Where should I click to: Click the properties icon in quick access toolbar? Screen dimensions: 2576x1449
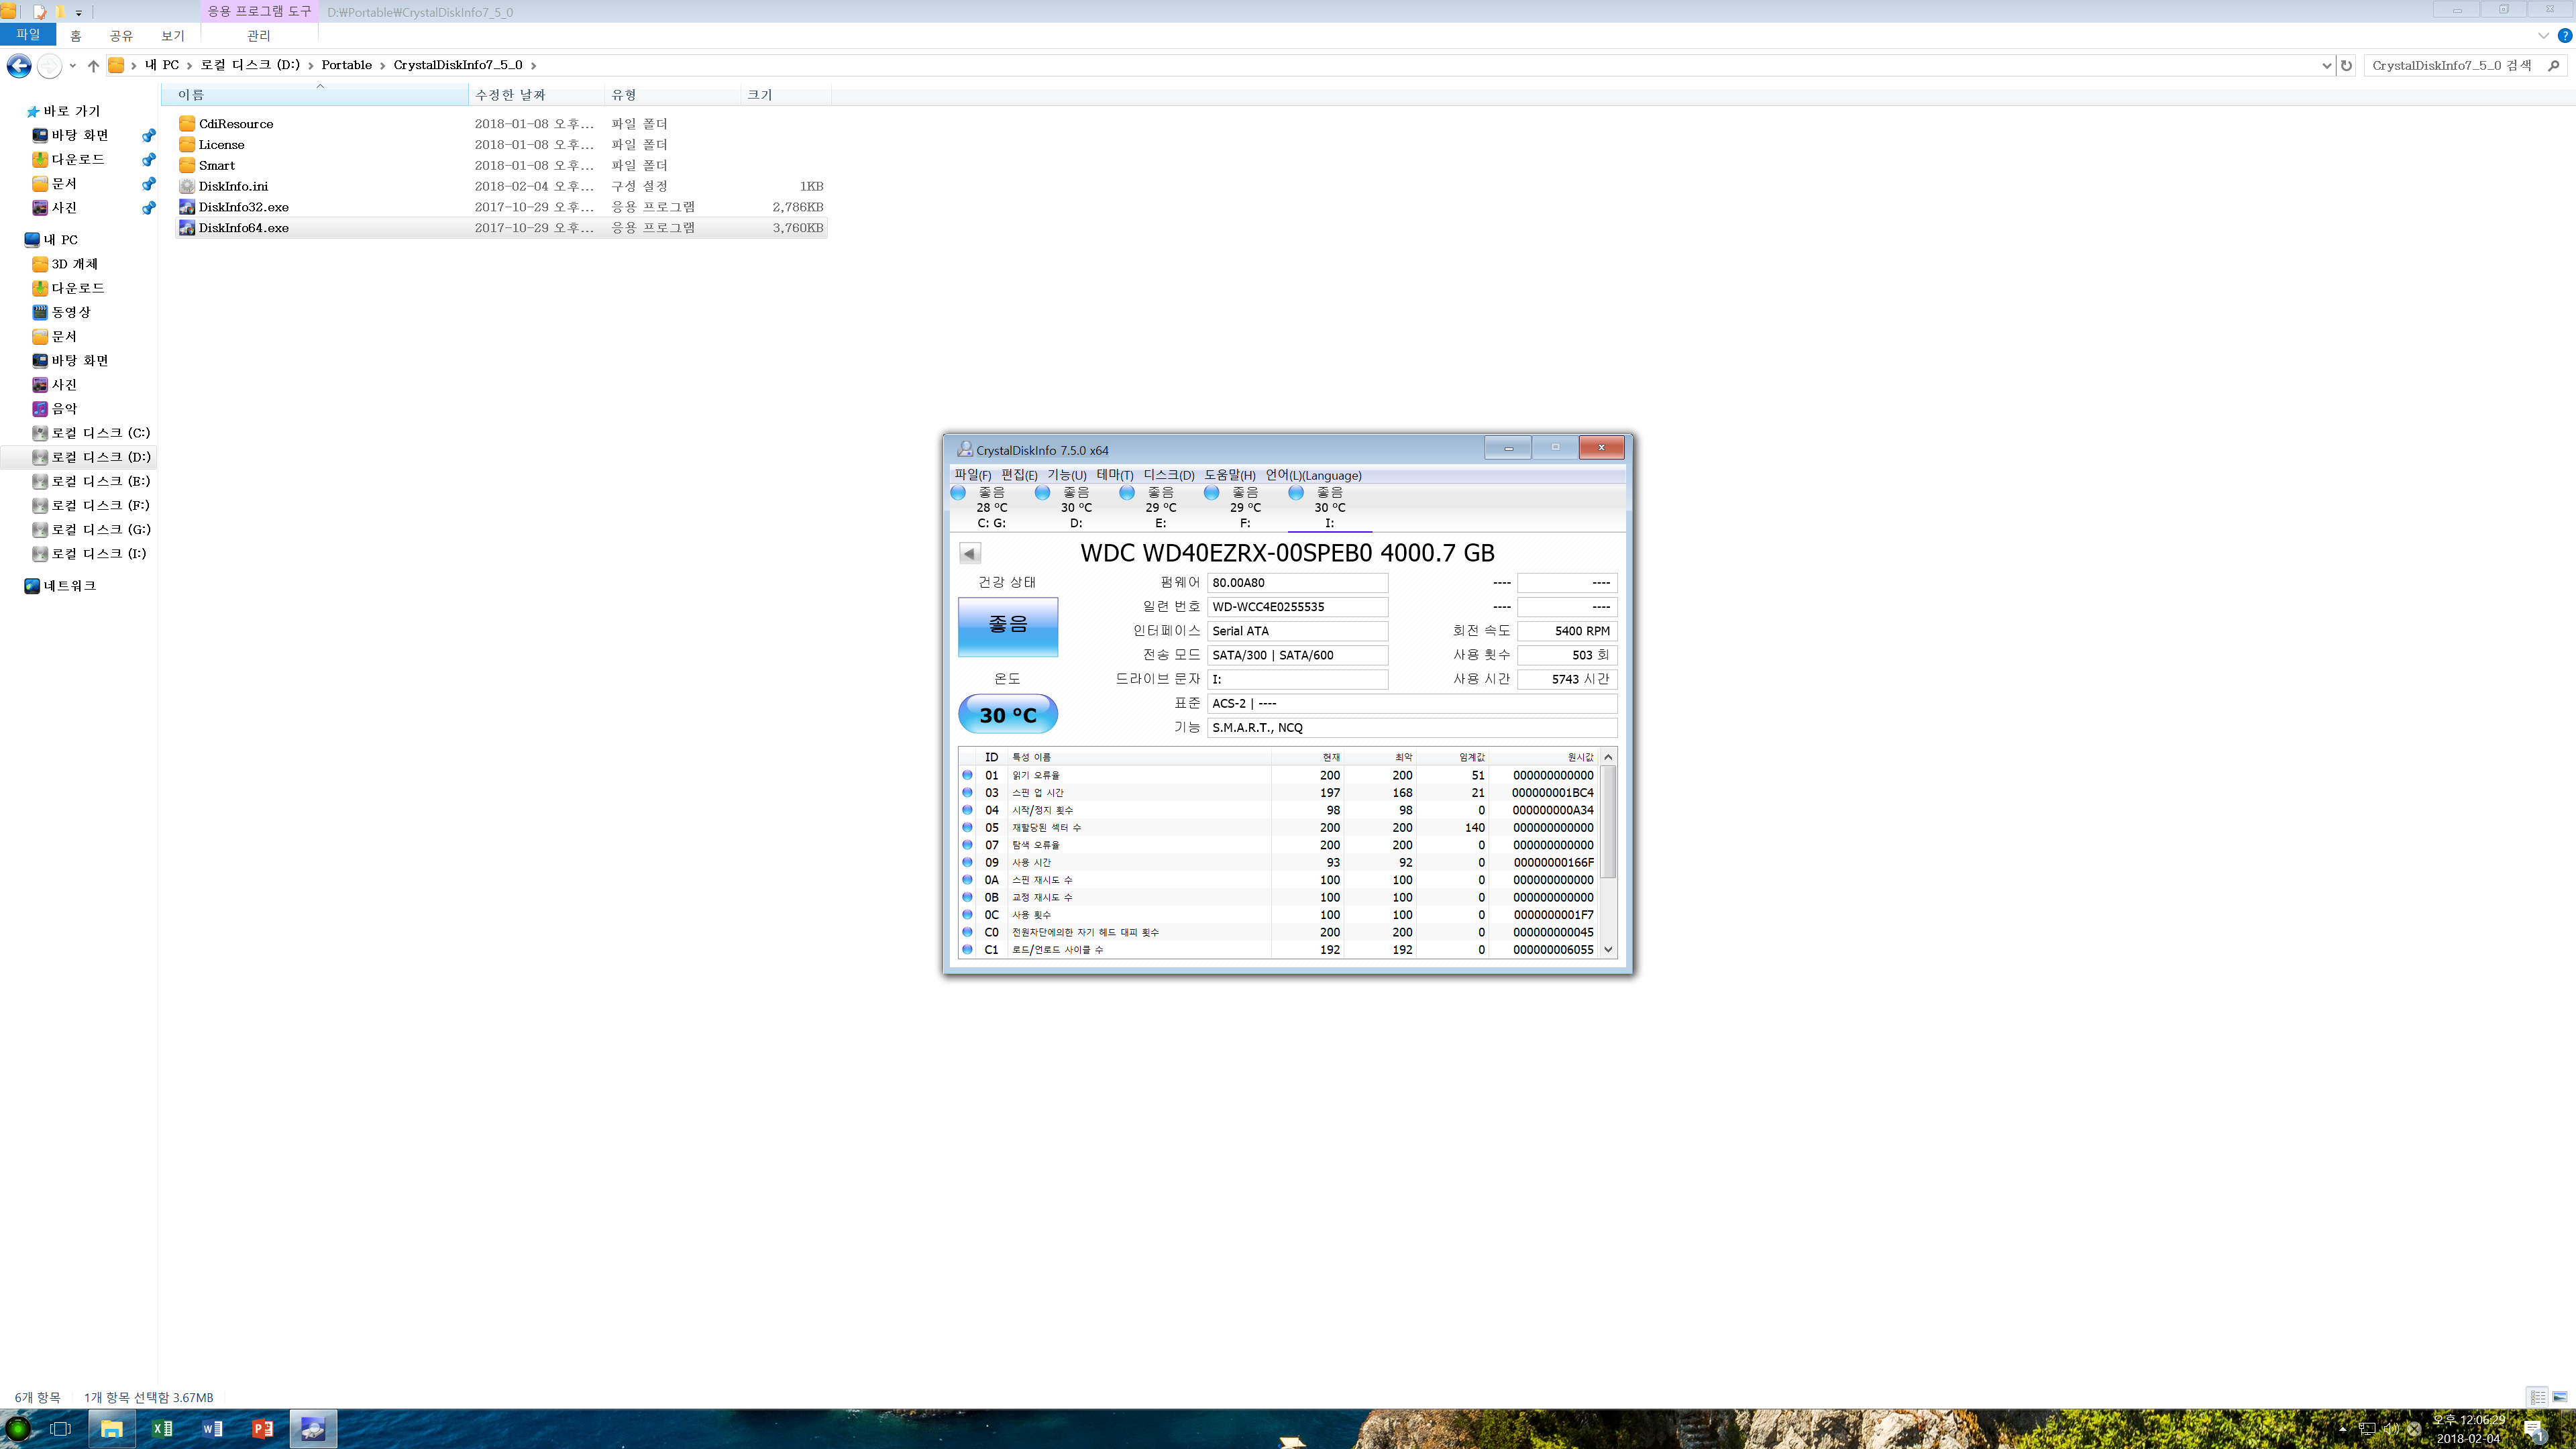click(39, 12)
